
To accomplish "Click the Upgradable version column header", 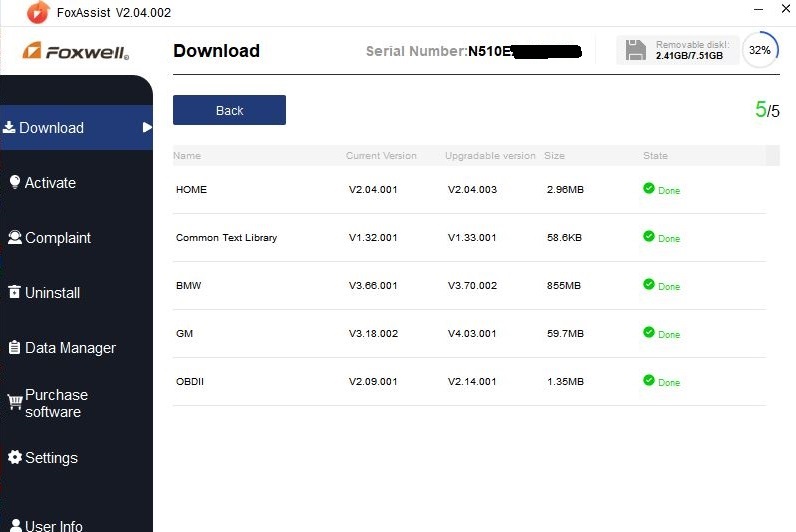I will coord(490,156).
